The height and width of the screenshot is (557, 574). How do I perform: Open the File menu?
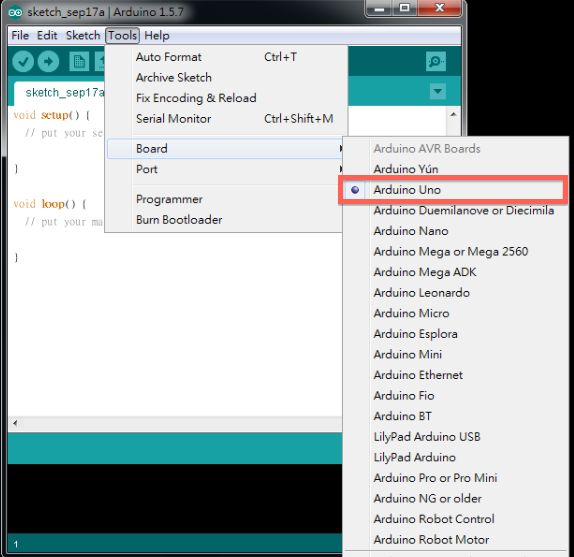[20, 35]
